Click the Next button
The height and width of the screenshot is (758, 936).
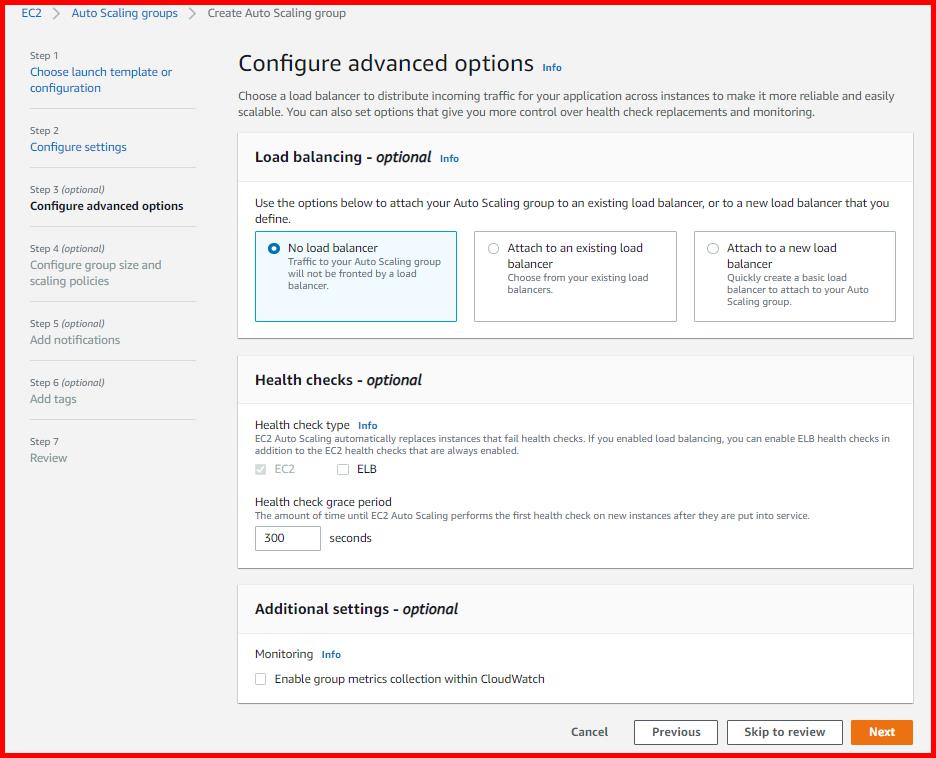(881, 732)
